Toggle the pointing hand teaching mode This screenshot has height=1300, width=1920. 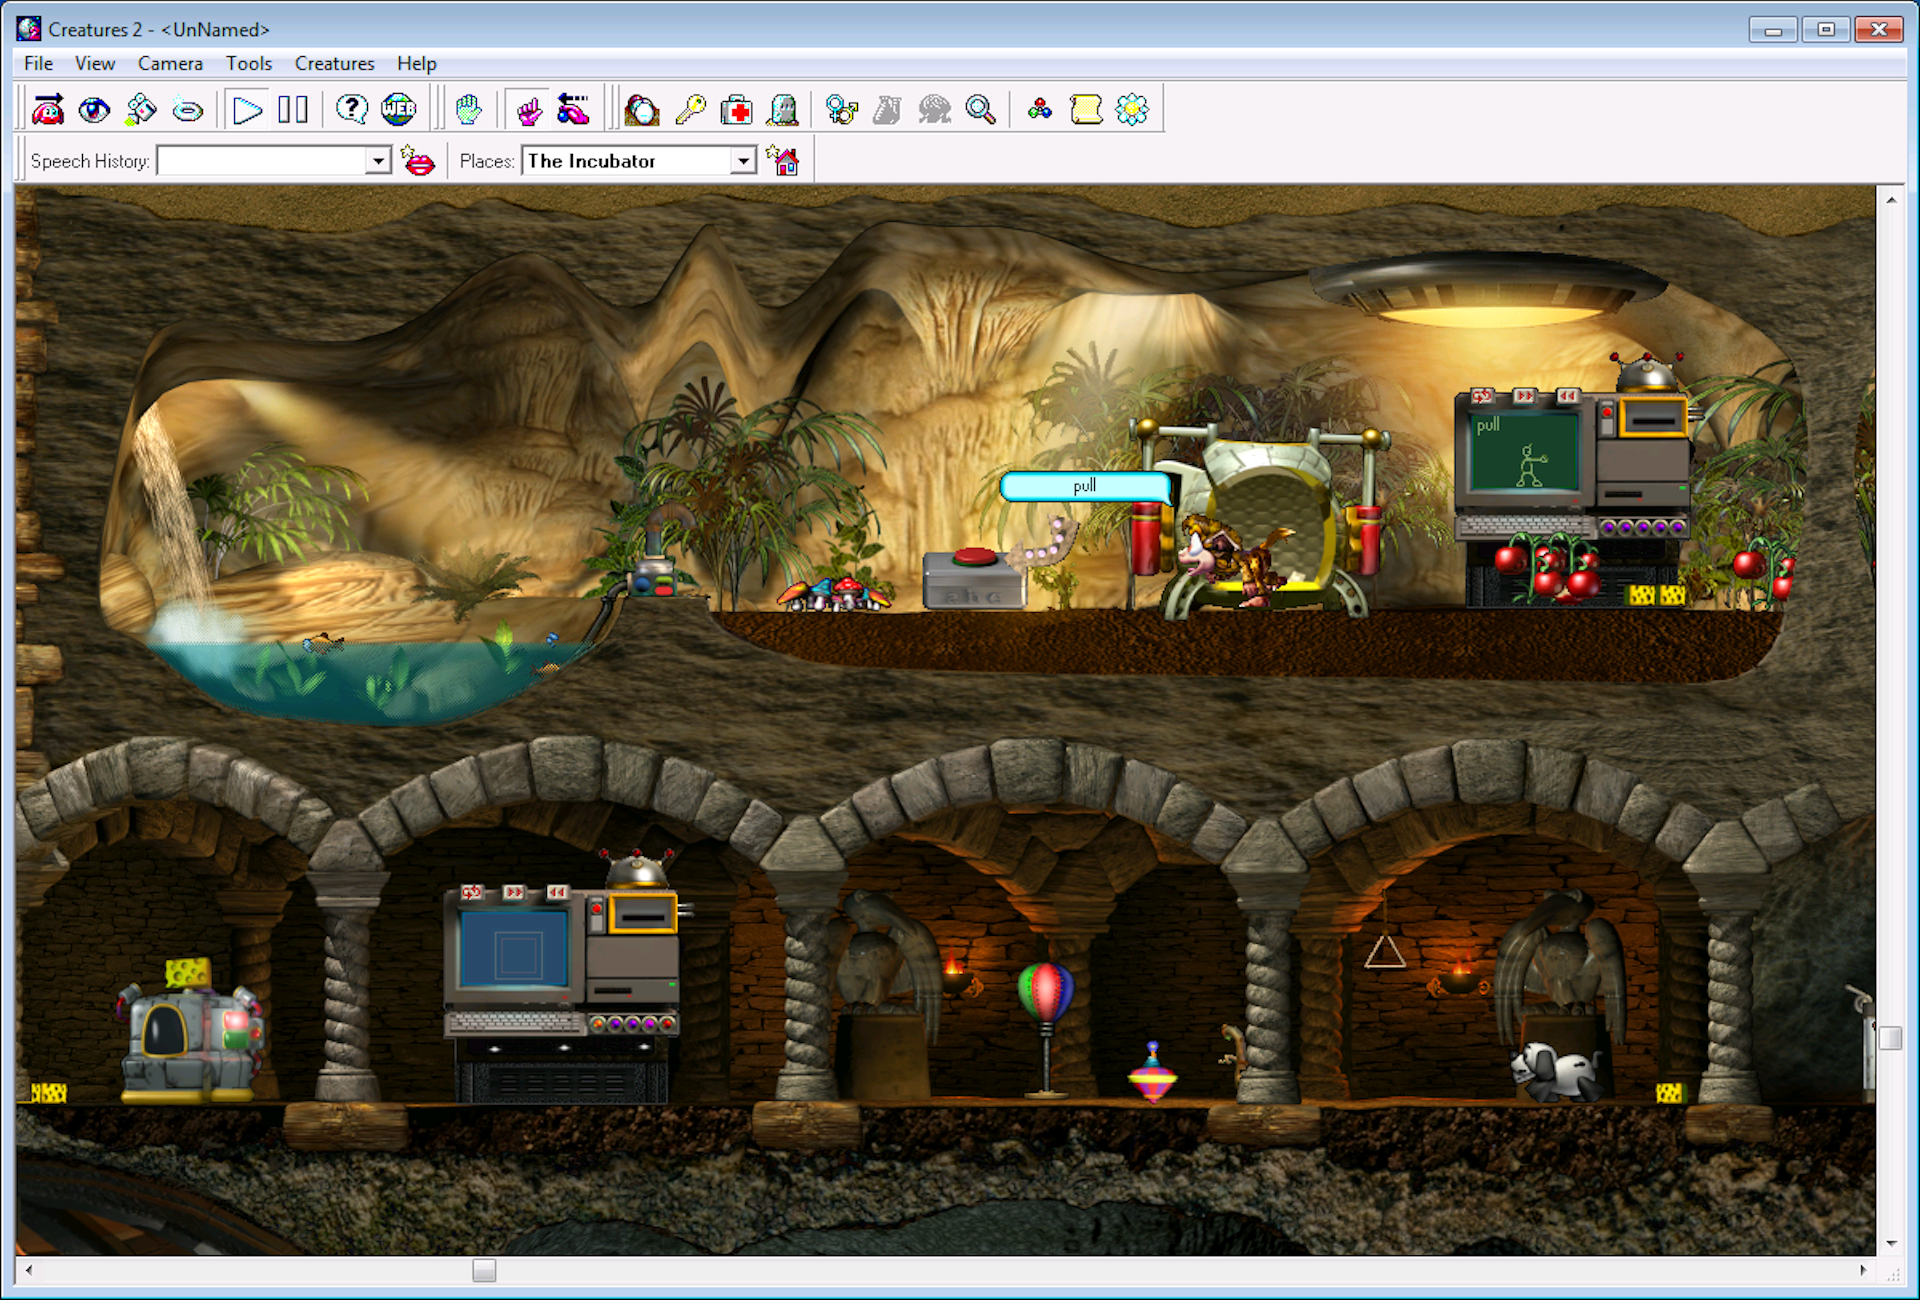(x=529, y=109)
